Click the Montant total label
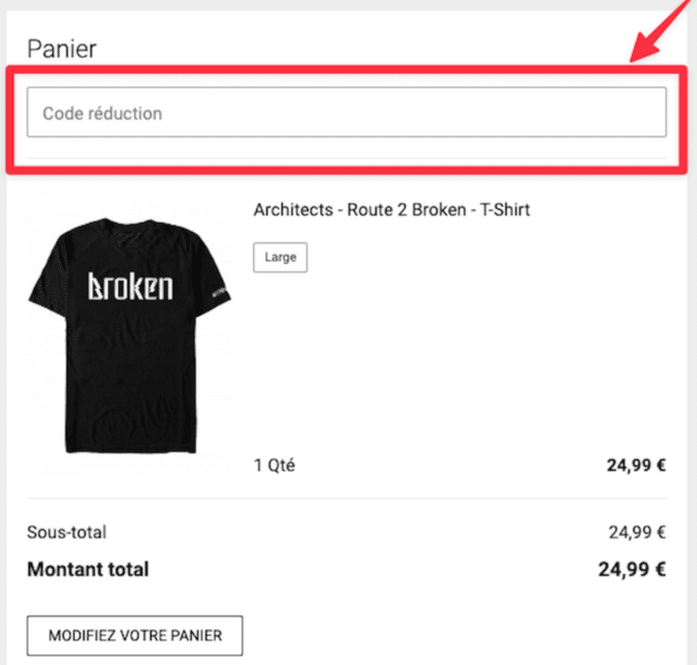697x665 pixels. [x=88, y=569]
